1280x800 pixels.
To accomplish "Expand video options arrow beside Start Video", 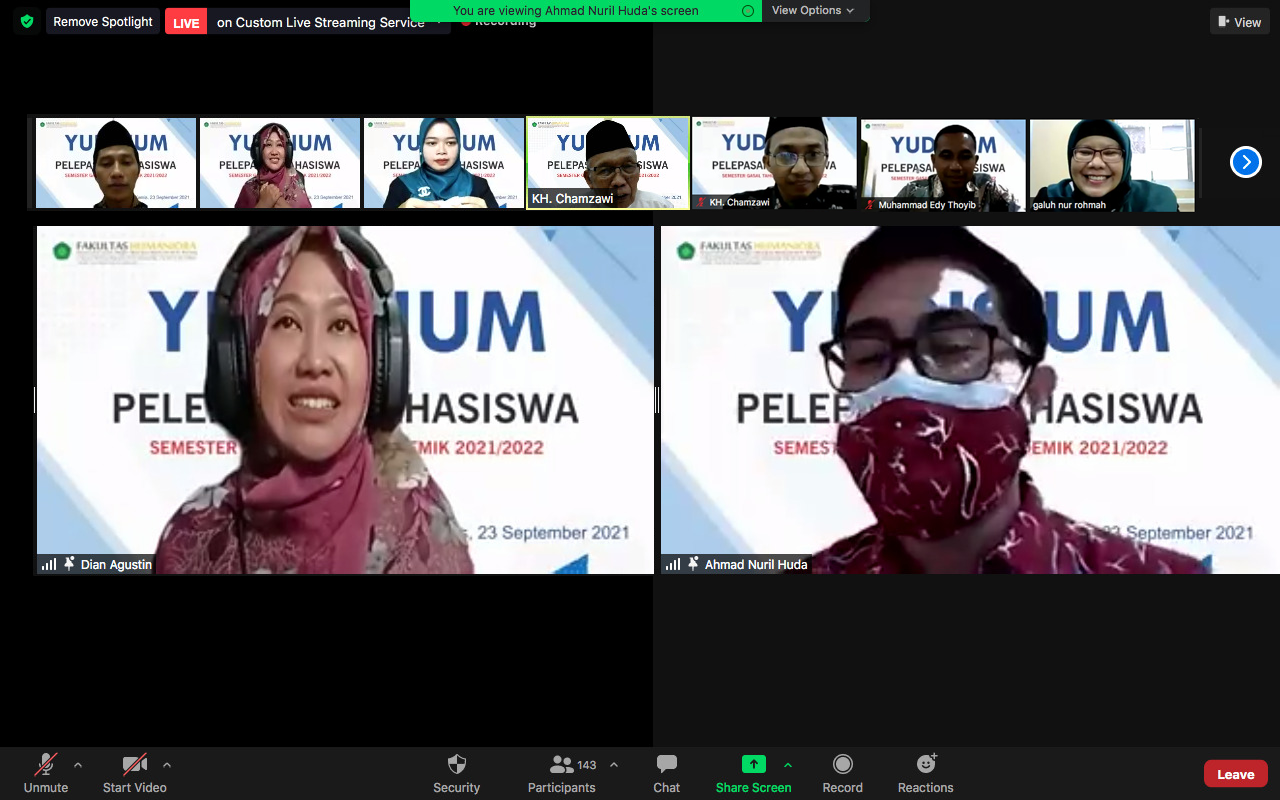I will pyautogui.click(x=167, y=765).
